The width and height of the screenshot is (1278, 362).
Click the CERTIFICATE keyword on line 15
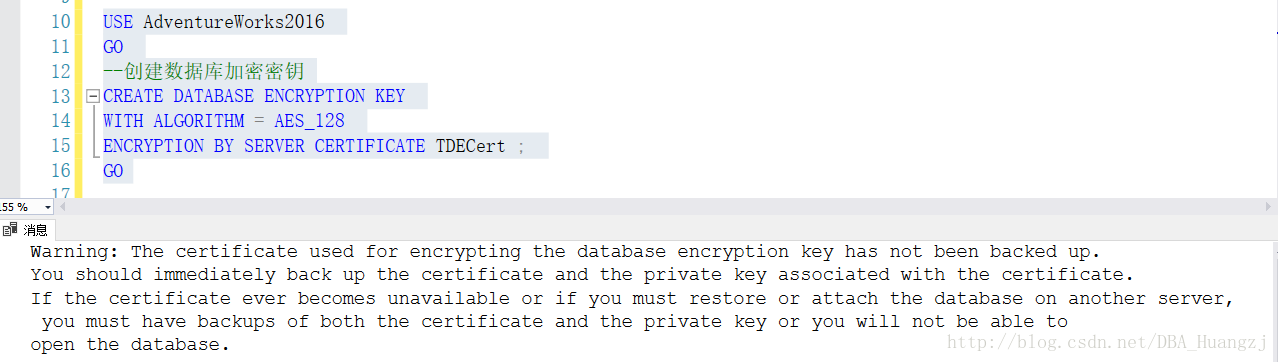[x=370, y=146]
